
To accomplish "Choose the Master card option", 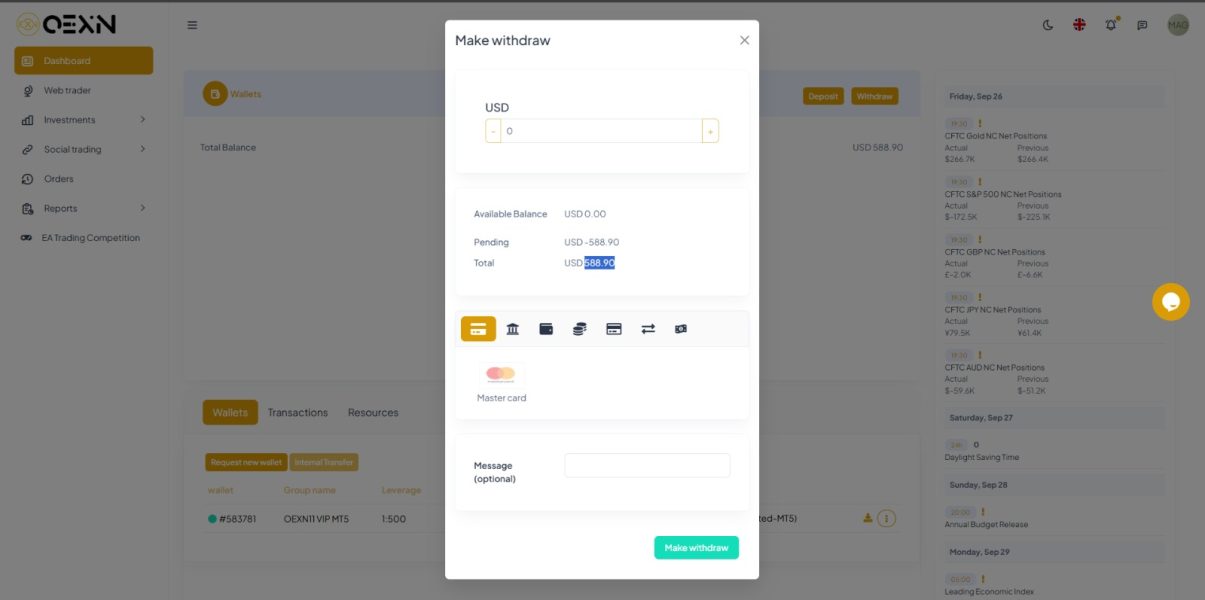I will pyautogui.click(x=501, y=384).
